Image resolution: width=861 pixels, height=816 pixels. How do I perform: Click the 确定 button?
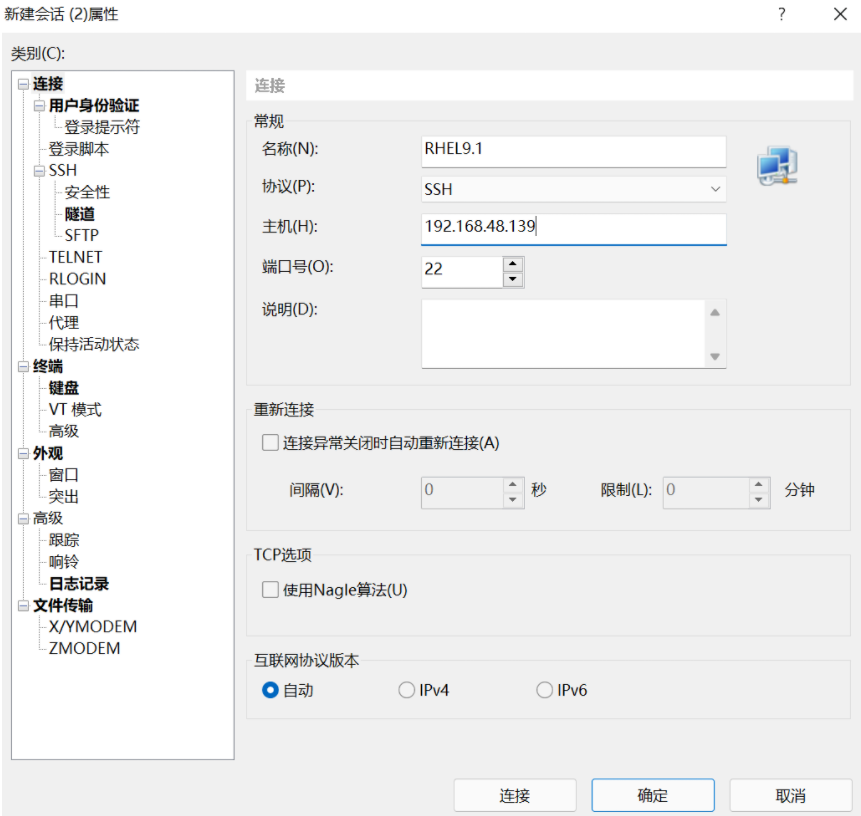653,795
